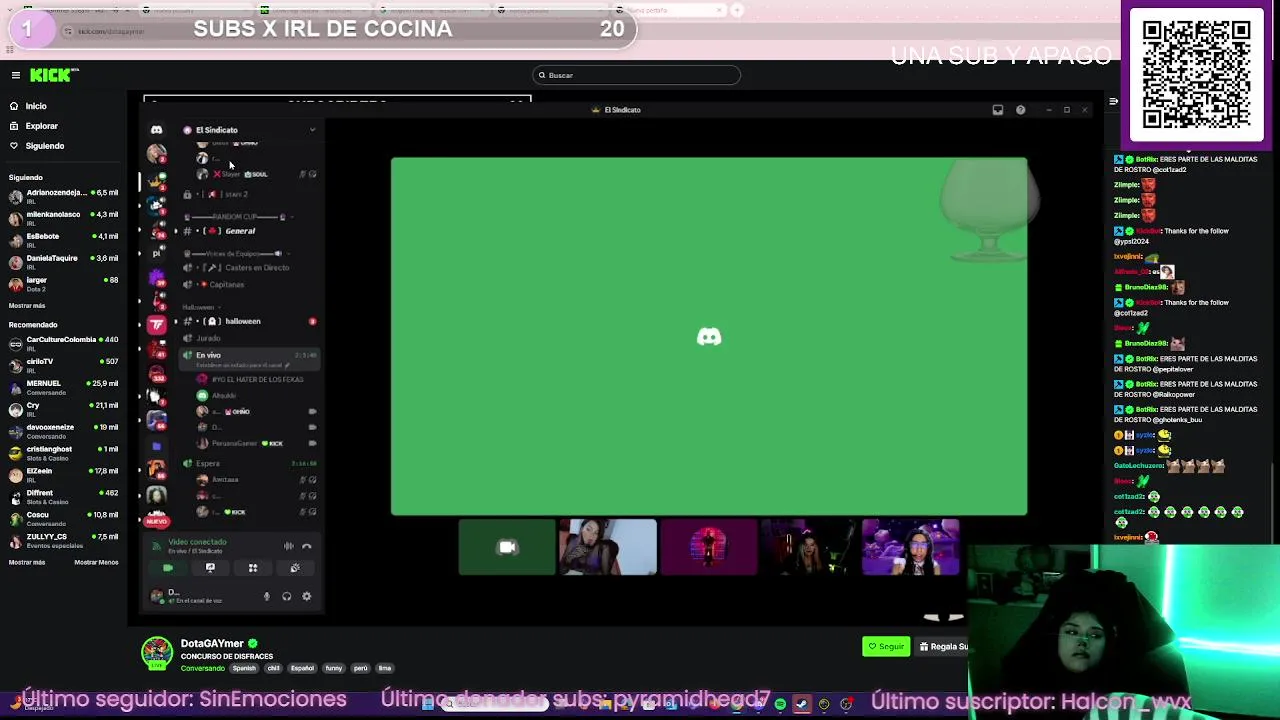Open milenkanolasco channel in sidebar
The image size is (1280, 720).
tap(63, 218)
